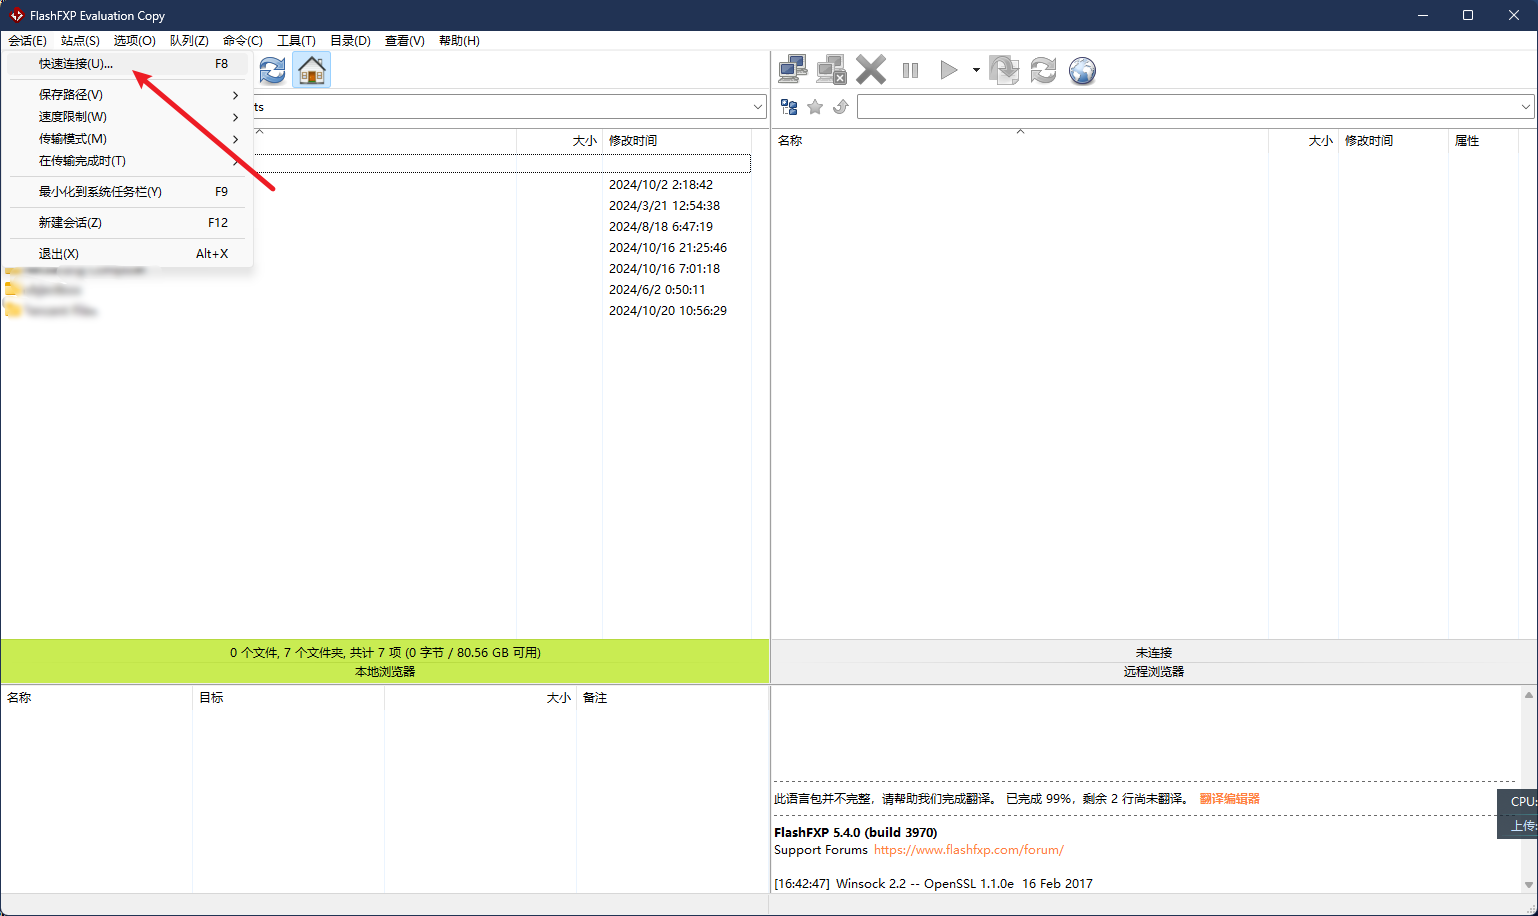Click the blue globe icon
Image resolution: width=1538 pixels, height=916 pixels.
click(1082, 70)
